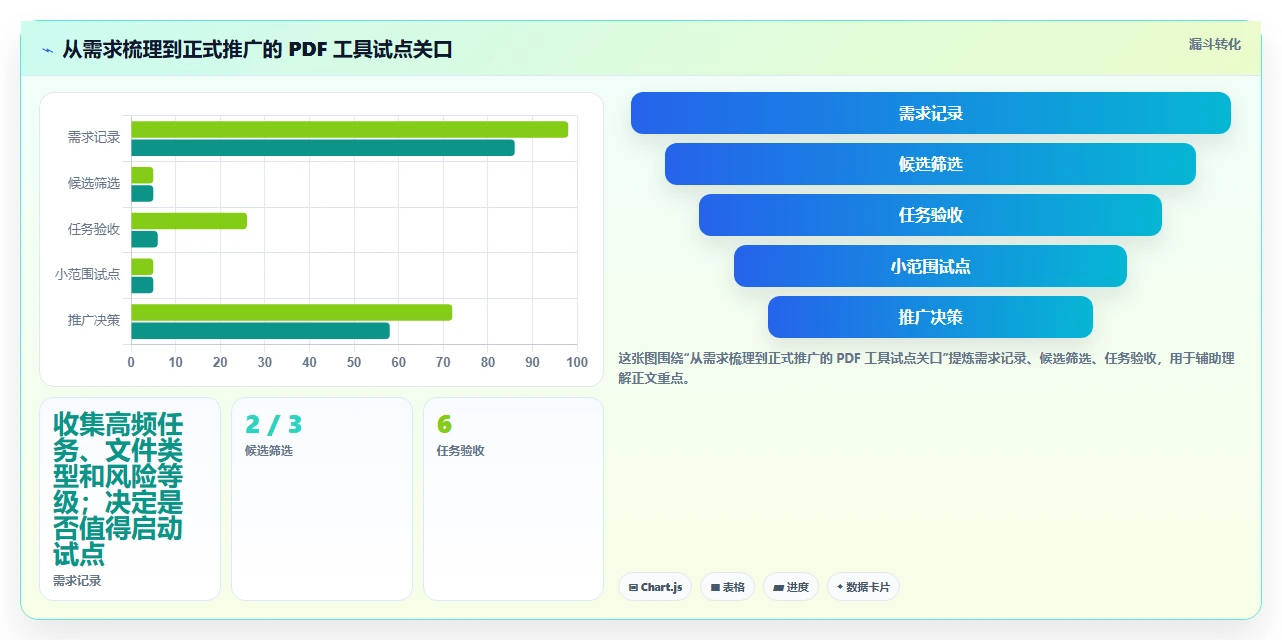This screenshot has height=640, width=1282.
Task: Click the 候选筛选 axis label in the chart
Action: pos(94,183)
